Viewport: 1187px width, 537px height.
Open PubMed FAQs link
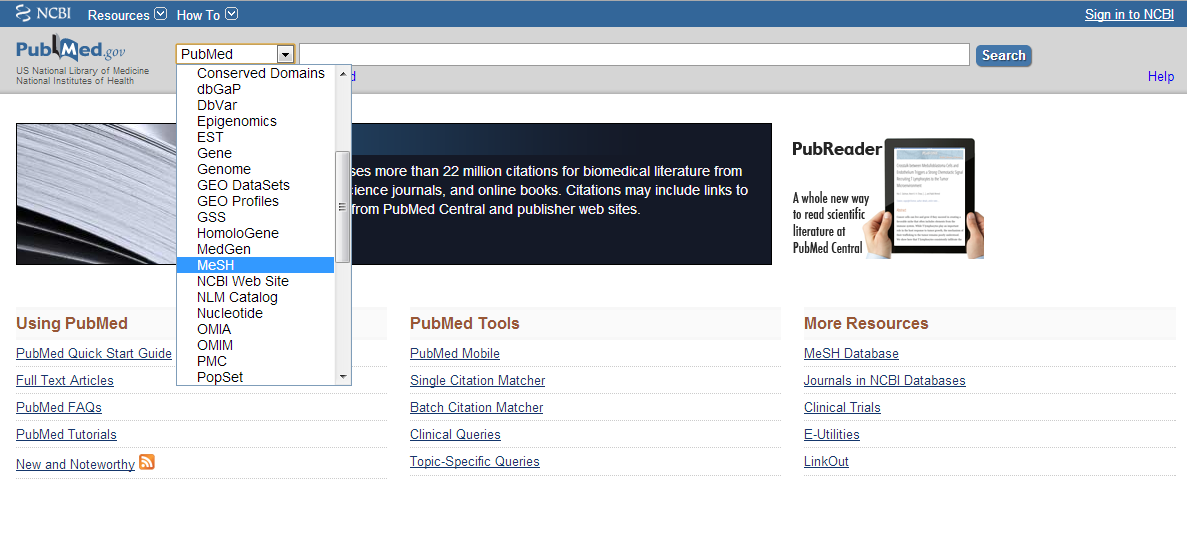(x=59, y=407)
